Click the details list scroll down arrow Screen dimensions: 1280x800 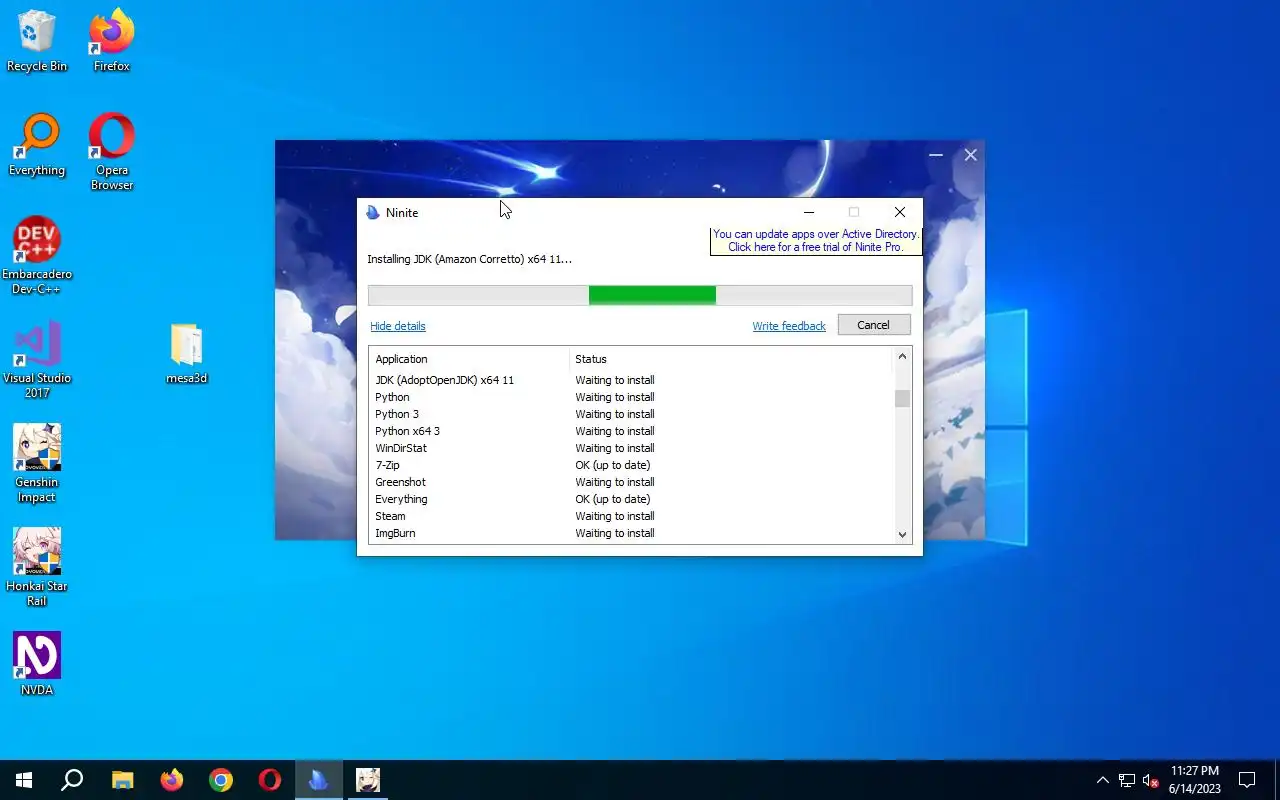(x=902, y=535)
